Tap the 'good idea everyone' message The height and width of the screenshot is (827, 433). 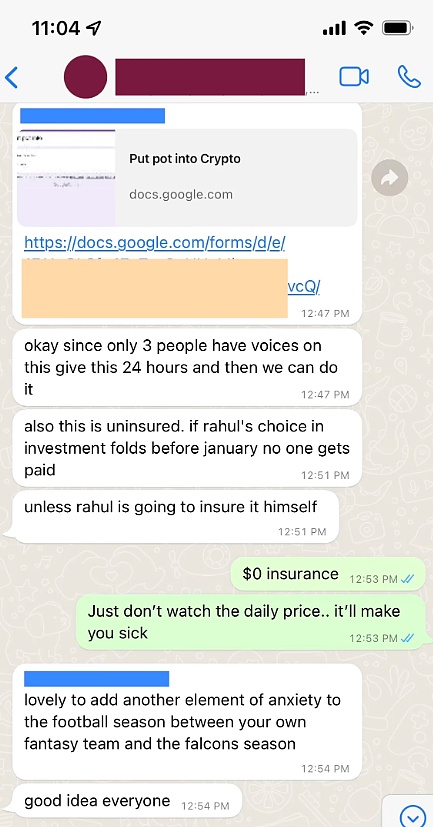(127, 801)
